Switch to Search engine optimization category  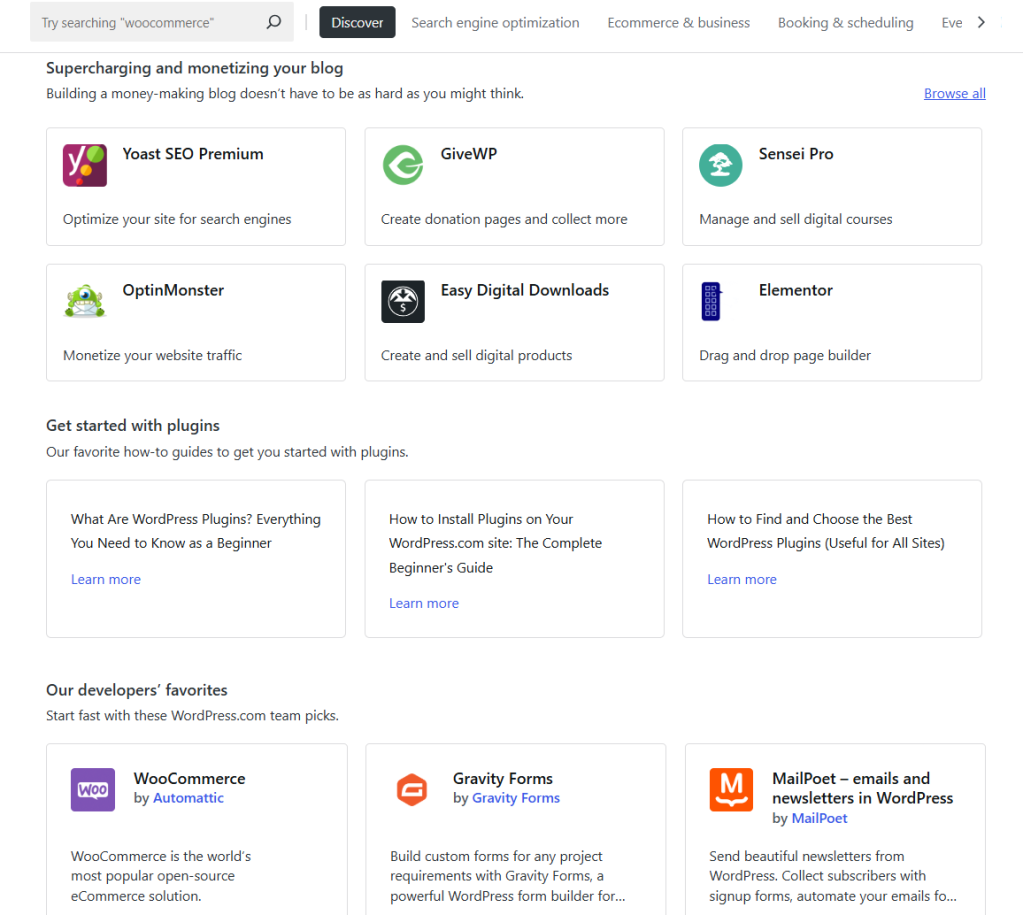tap(495, 22)
